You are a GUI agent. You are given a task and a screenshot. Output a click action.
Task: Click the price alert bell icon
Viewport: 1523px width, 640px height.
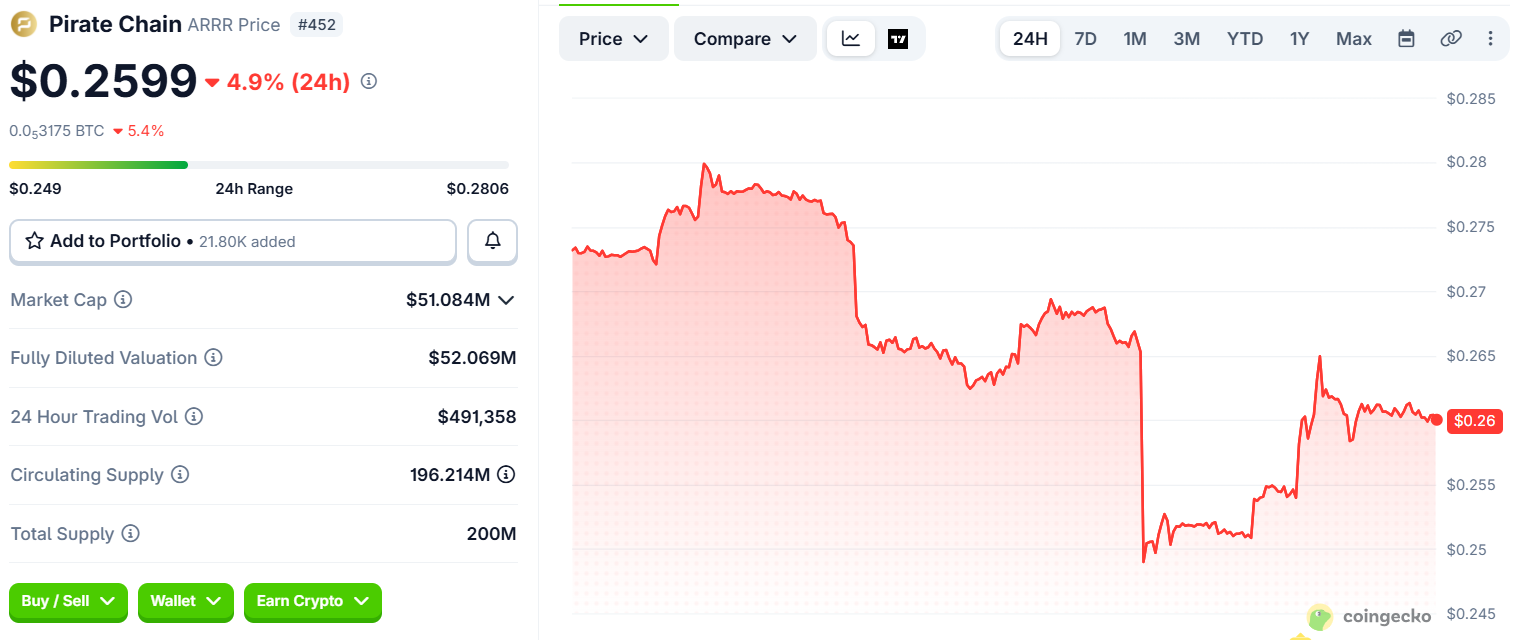pyautogui.click(x=493, y=241)
